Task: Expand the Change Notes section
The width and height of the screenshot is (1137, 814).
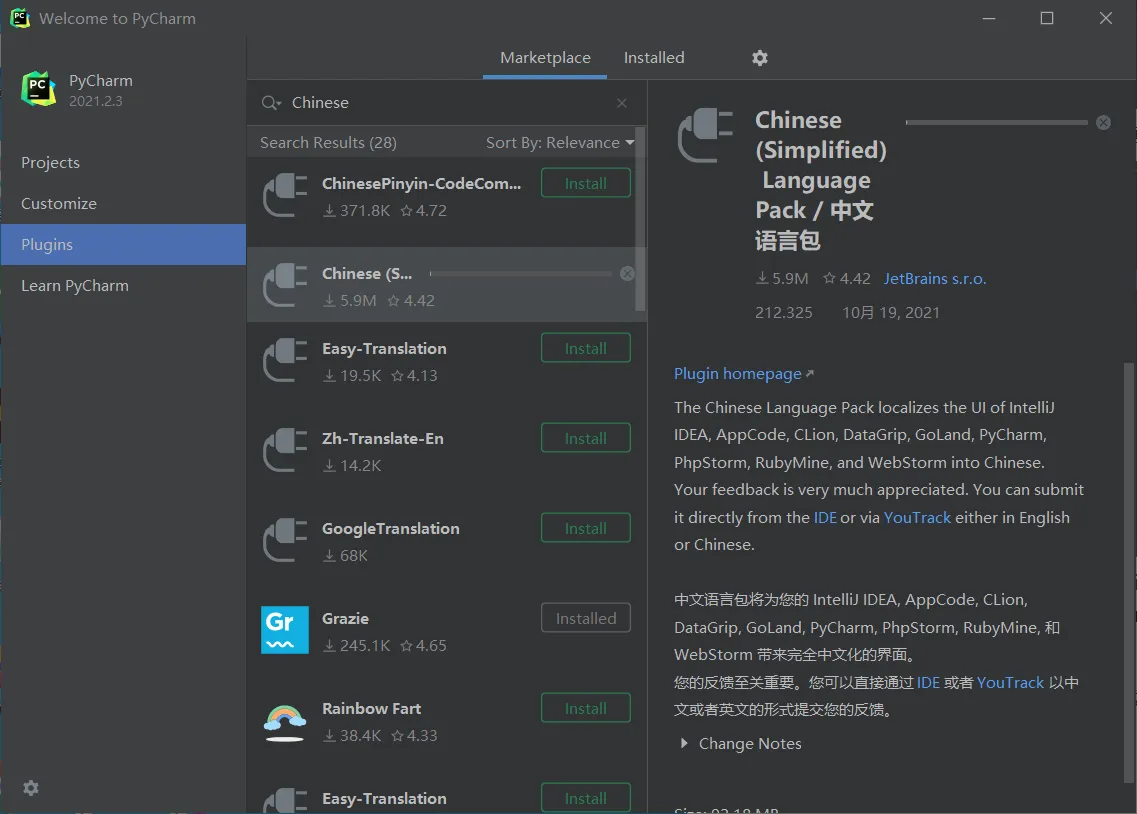Action: (x=684, y=744)
